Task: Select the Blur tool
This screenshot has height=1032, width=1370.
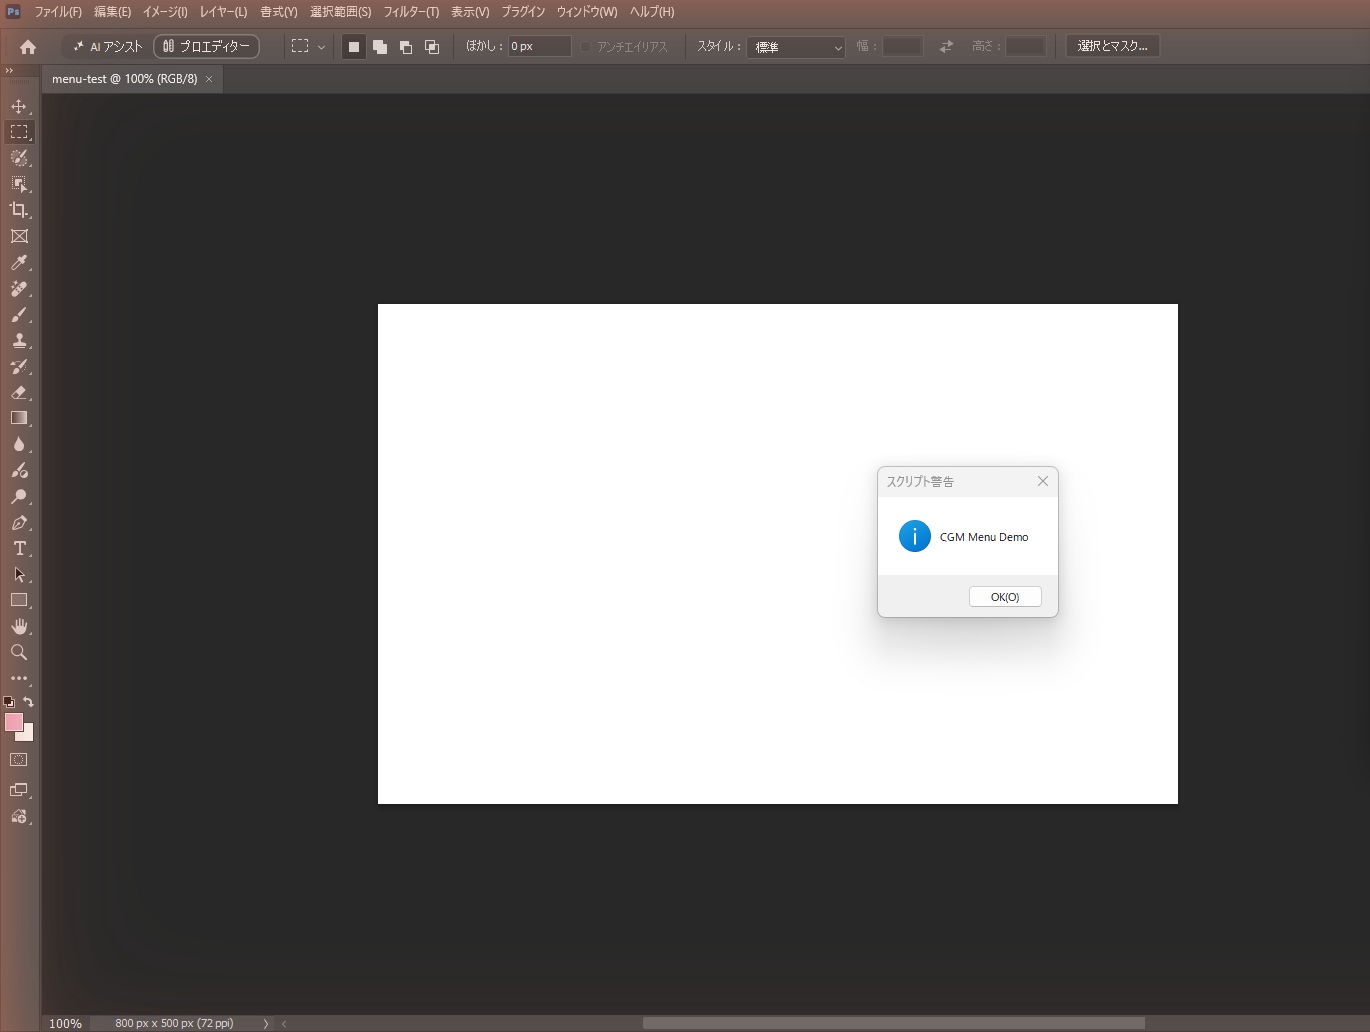Action: [x=19, y=444]
